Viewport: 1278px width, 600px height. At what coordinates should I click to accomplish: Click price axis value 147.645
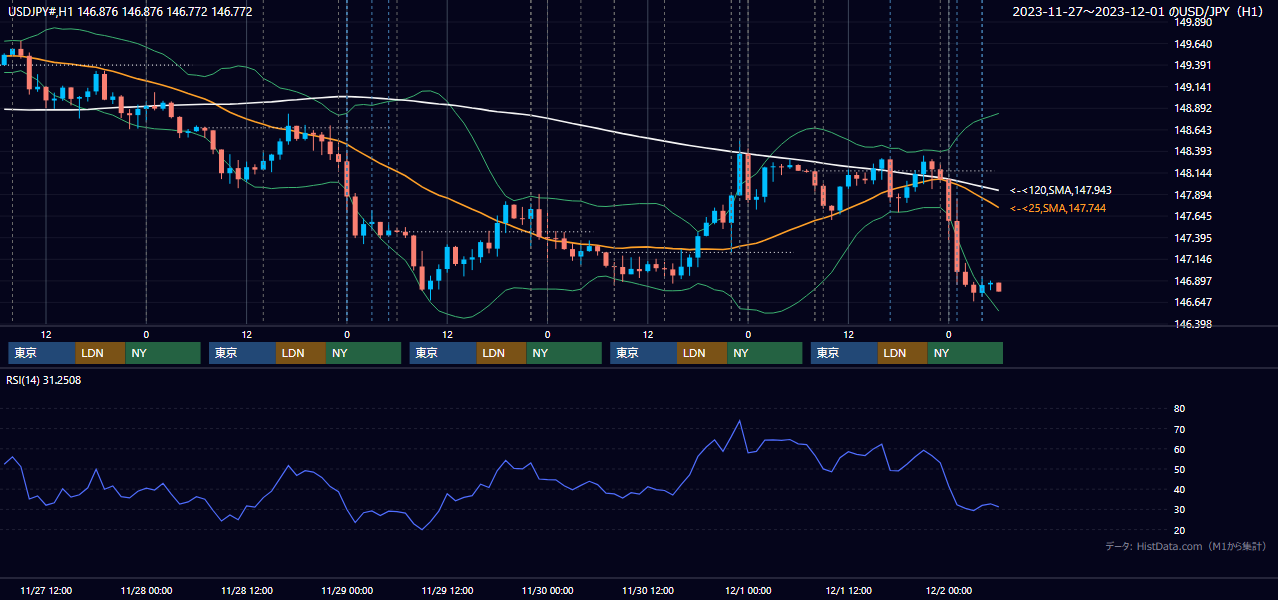(1193, 216)
